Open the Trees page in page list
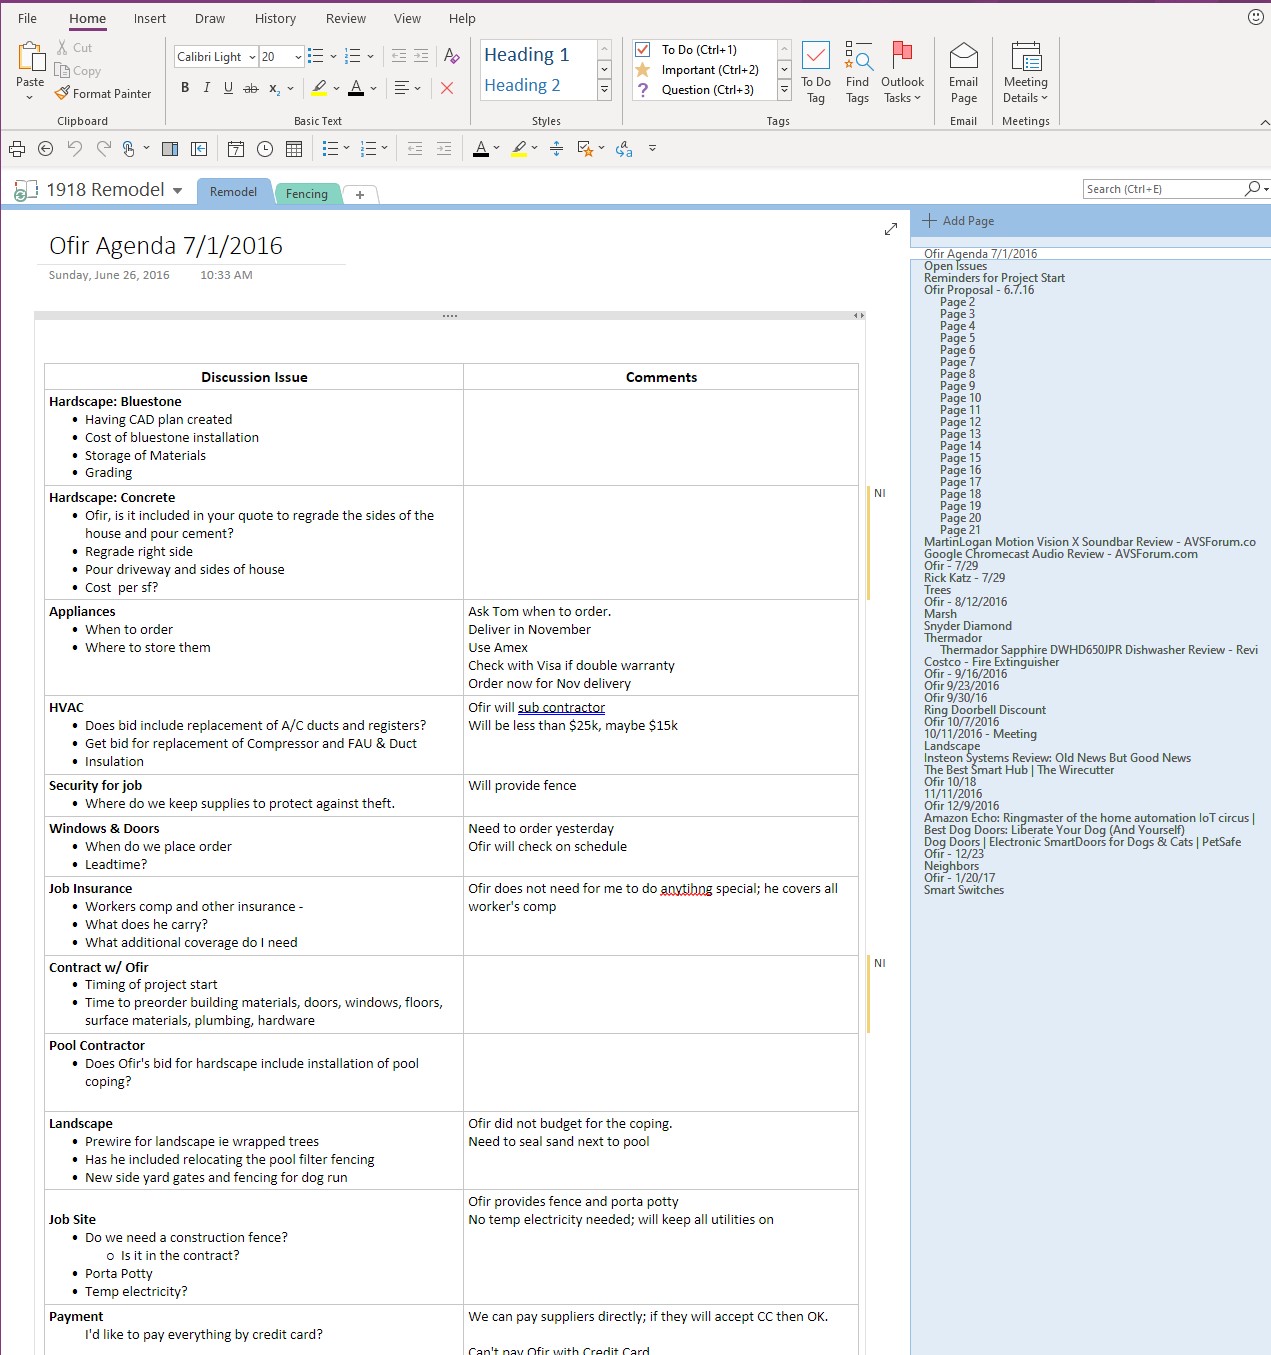The image size is (1271, 1355). point(937,590)
